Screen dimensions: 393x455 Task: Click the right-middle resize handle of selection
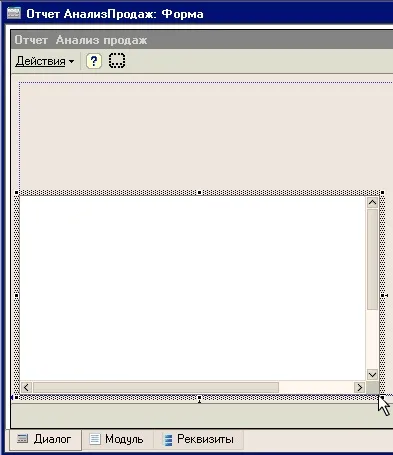coord(383,295)
